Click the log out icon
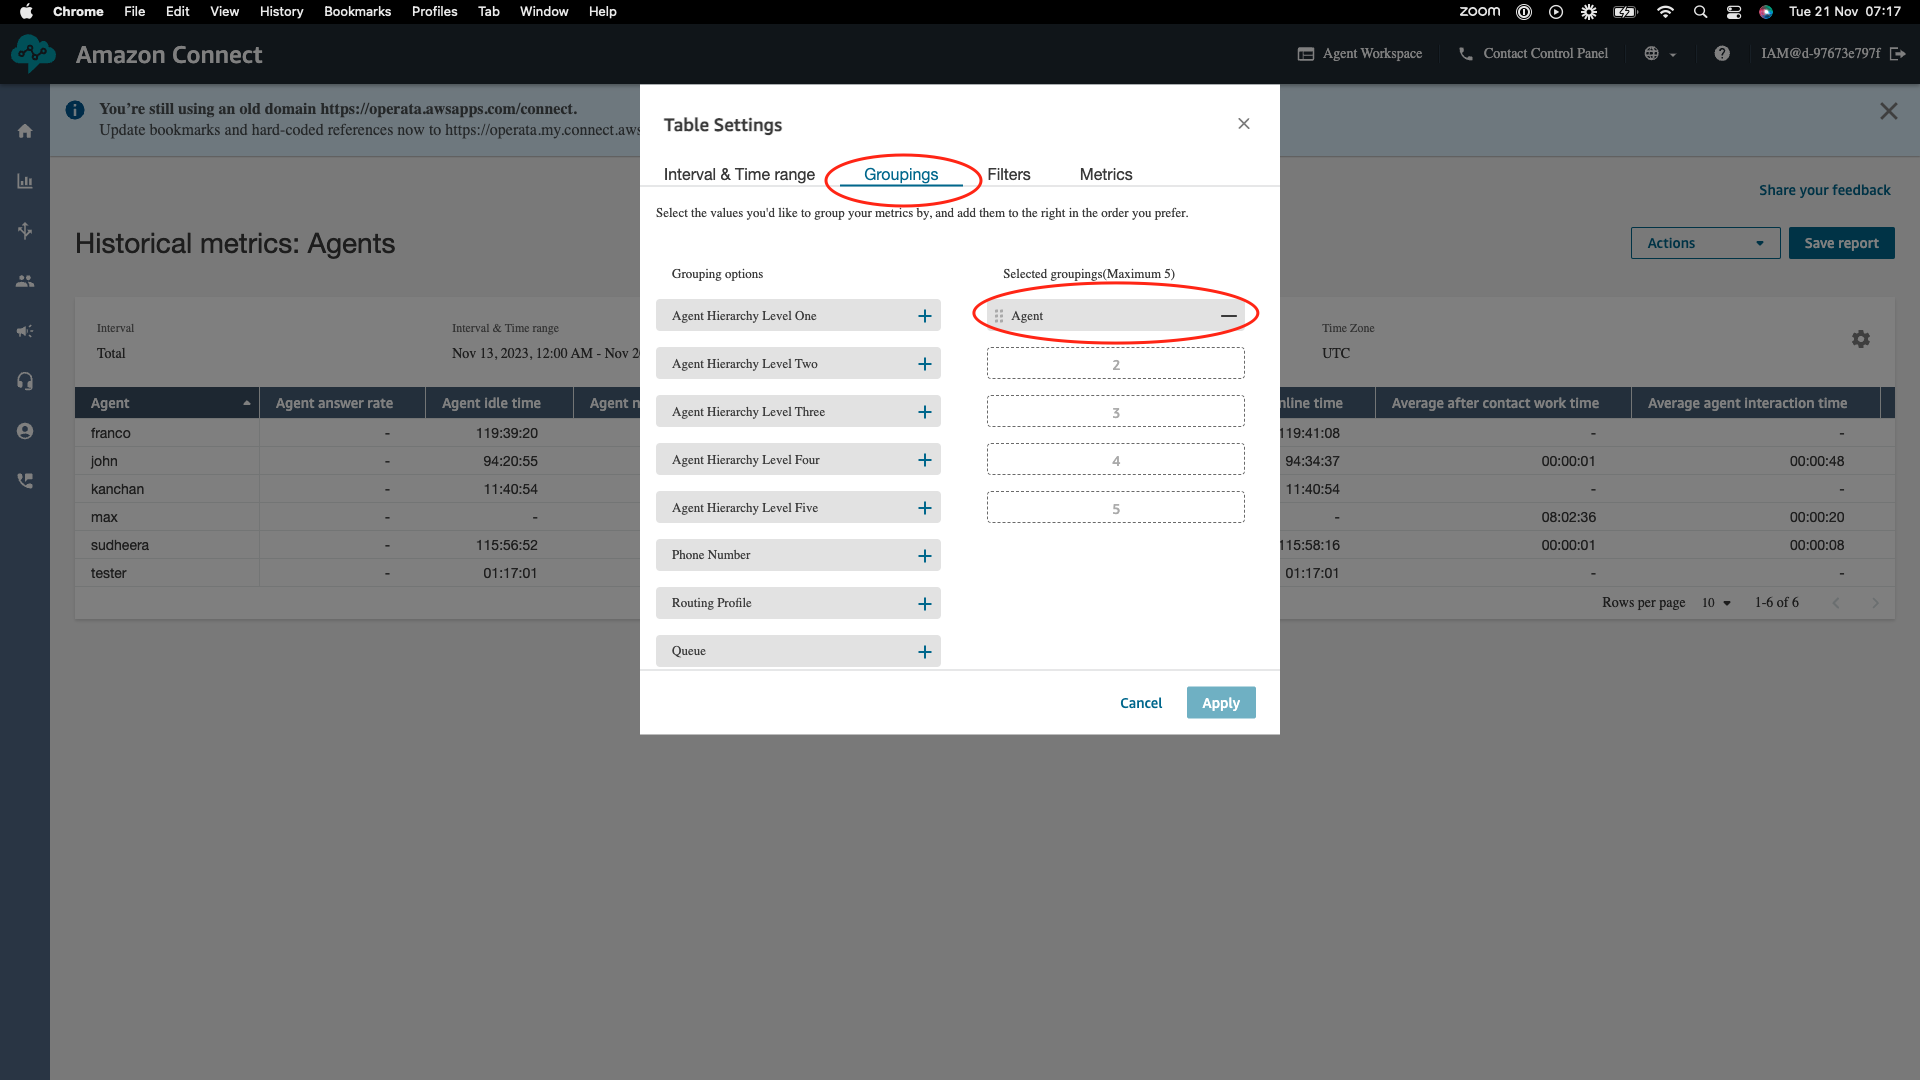 (1898, 54)
